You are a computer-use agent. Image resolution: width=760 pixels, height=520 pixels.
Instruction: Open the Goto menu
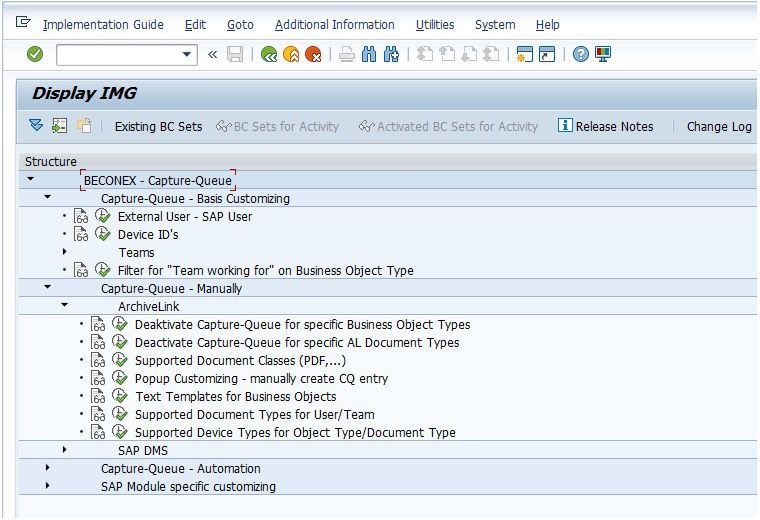(240, 24)
